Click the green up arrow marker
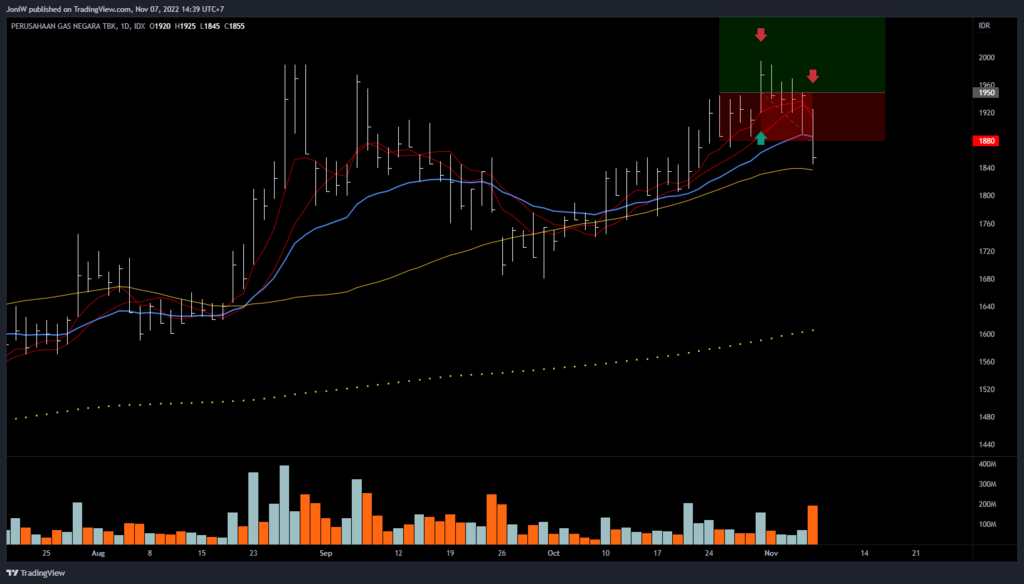 tap(761, 138)
